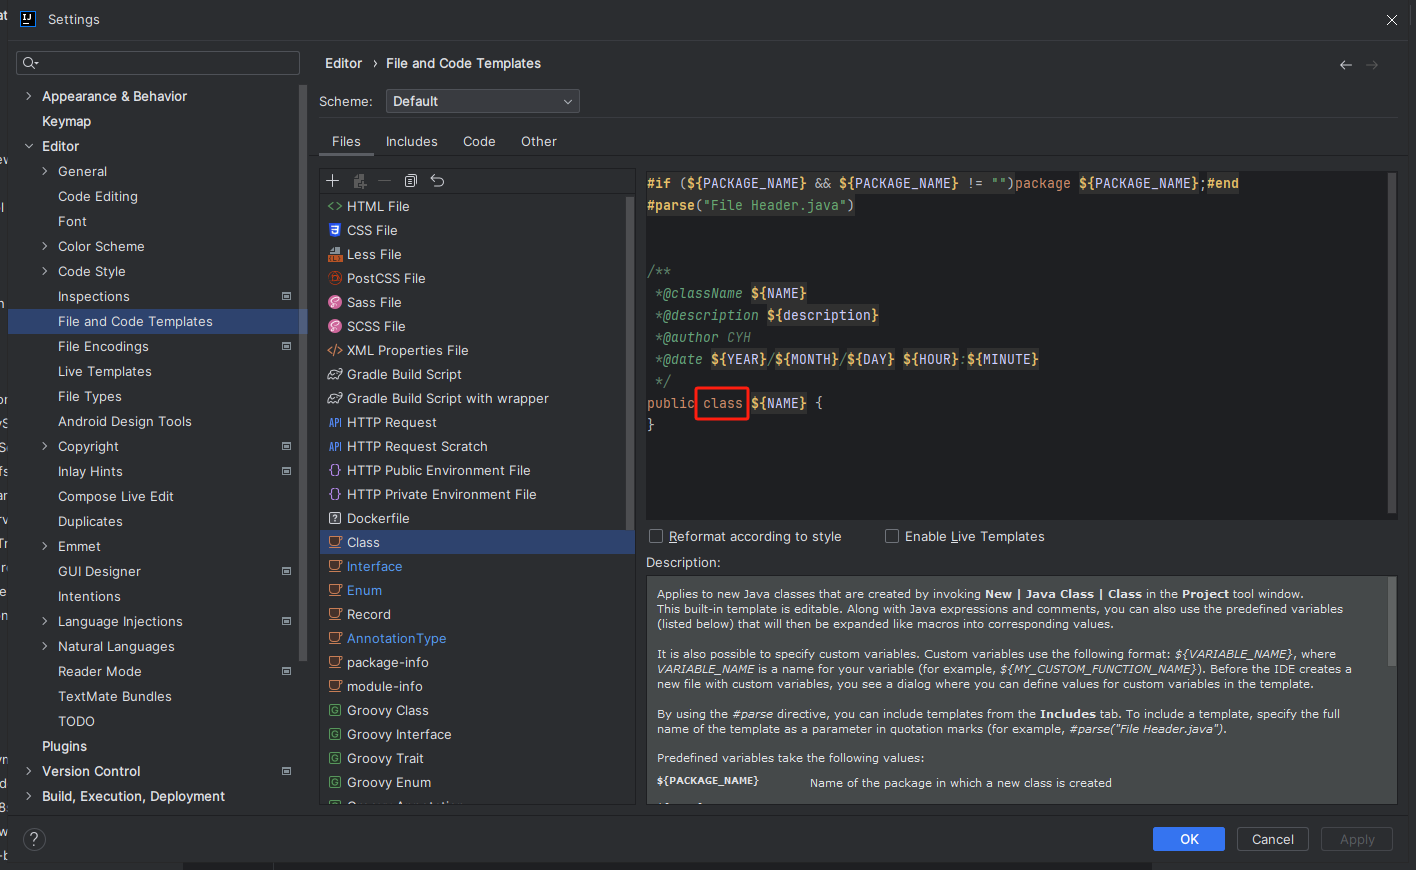1416x870 pixels.
Task: Click the Copy Template icon
Action: pos(410,181)
